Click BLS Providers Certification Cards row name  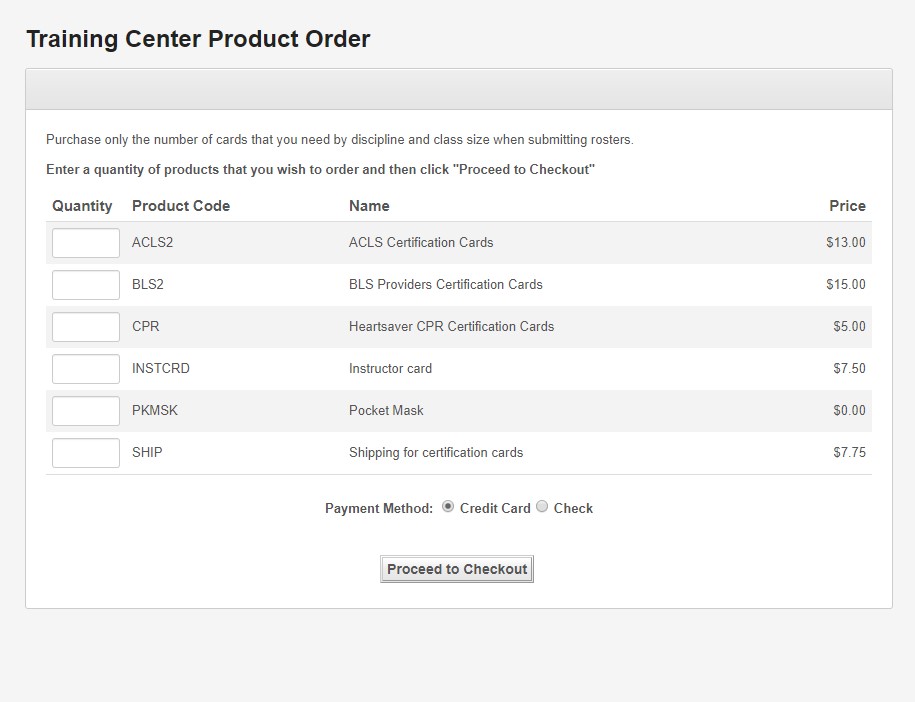pos(446,284)
